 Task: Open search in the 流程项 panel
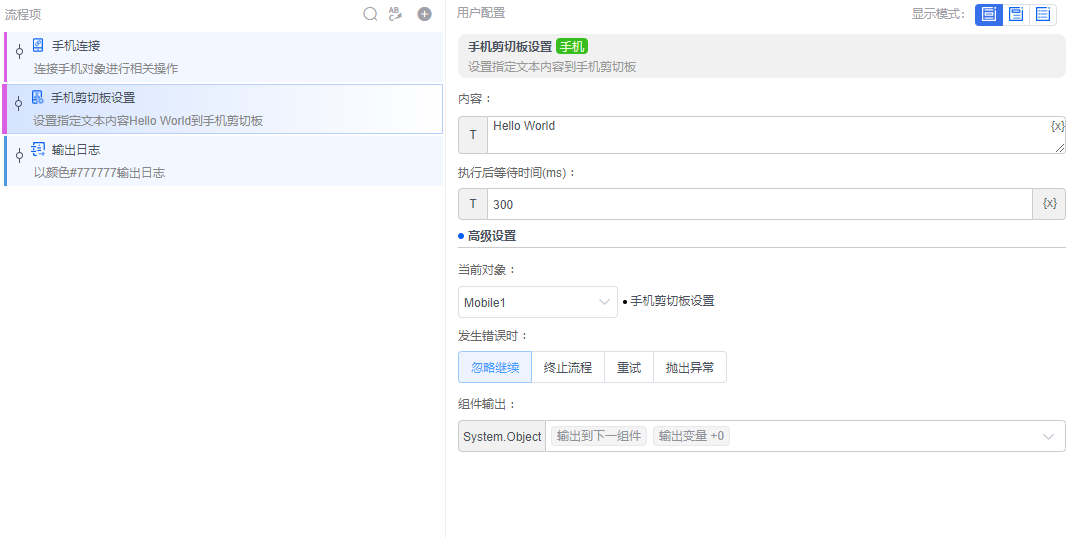coord(370,14)
